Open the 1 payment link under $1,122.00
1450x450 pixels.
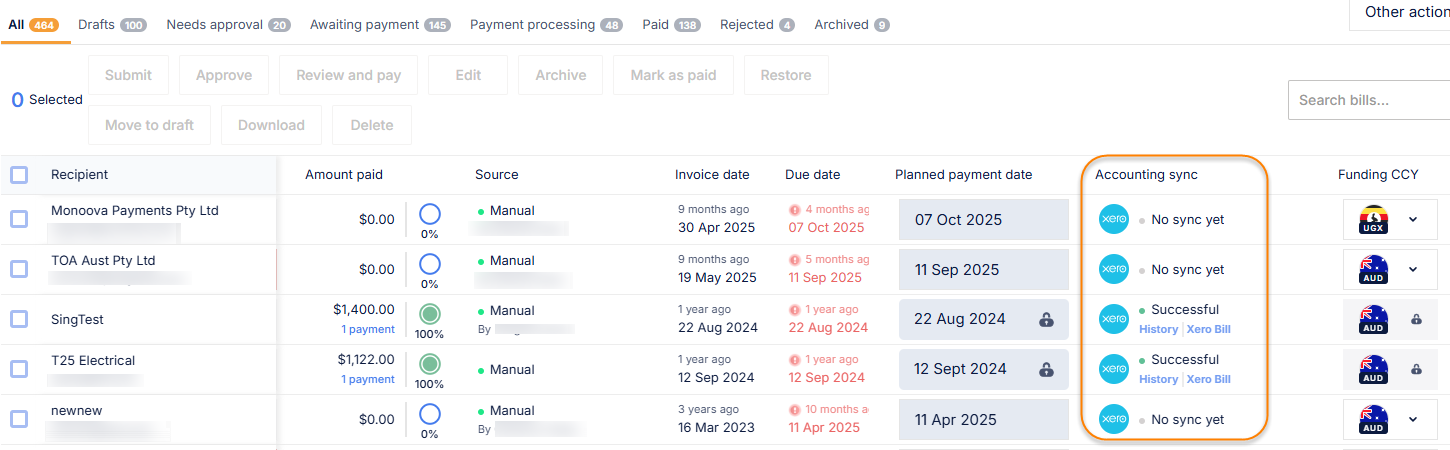coord(368,379)
